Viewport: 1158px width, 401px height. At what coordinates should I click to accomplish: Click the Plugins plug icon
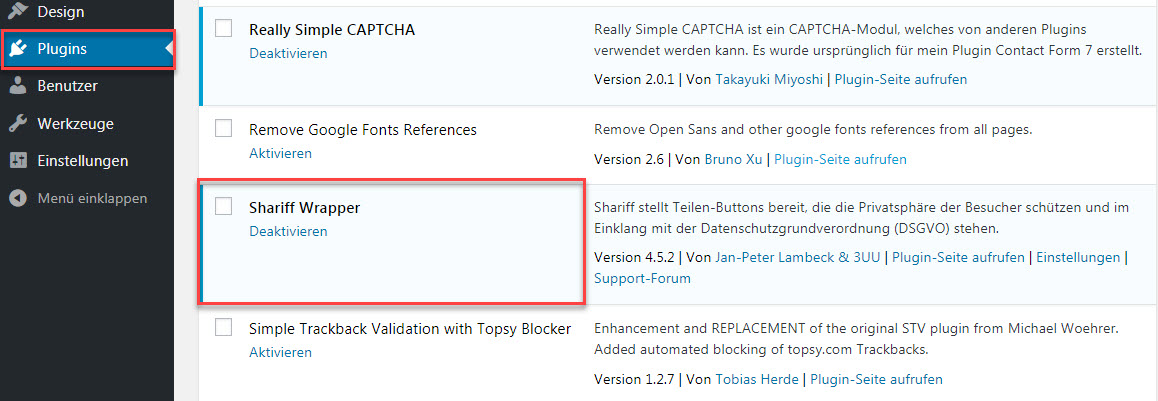(18, 49)
